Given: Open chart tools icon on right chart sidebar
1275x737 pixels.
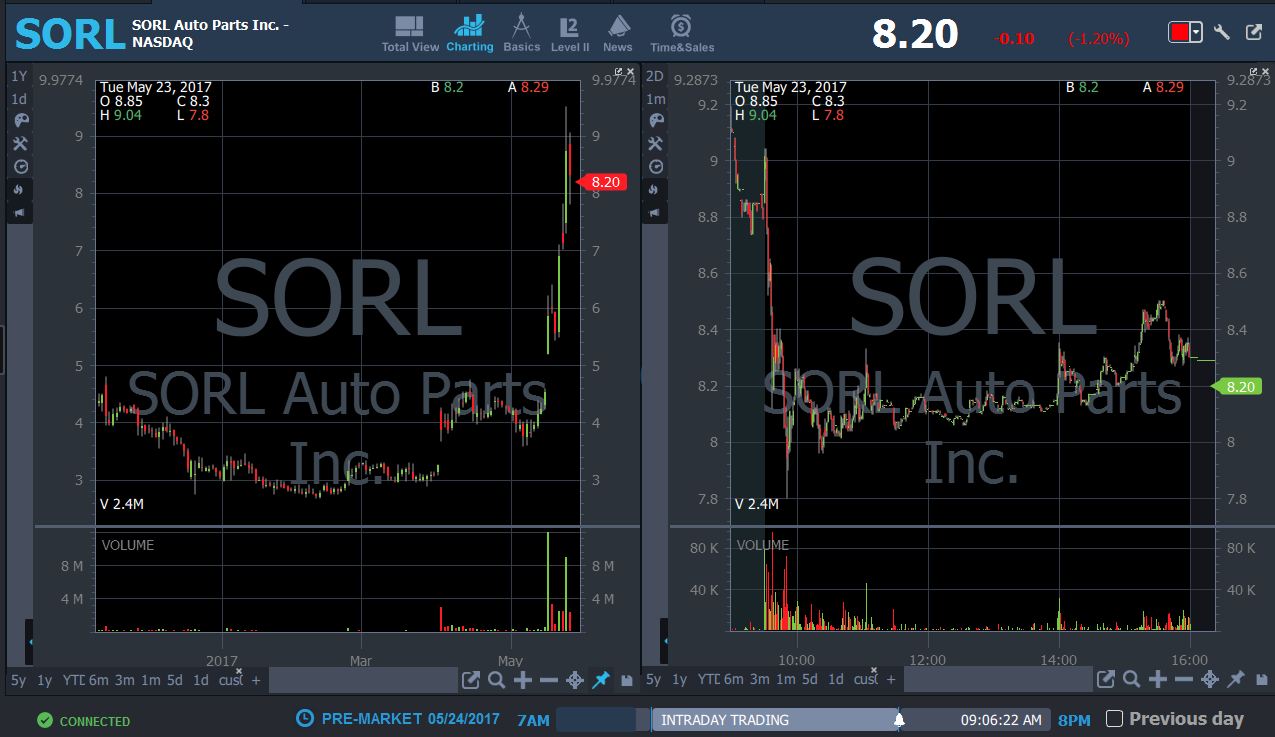Looking at the screenshot, I should click(656, 143).
